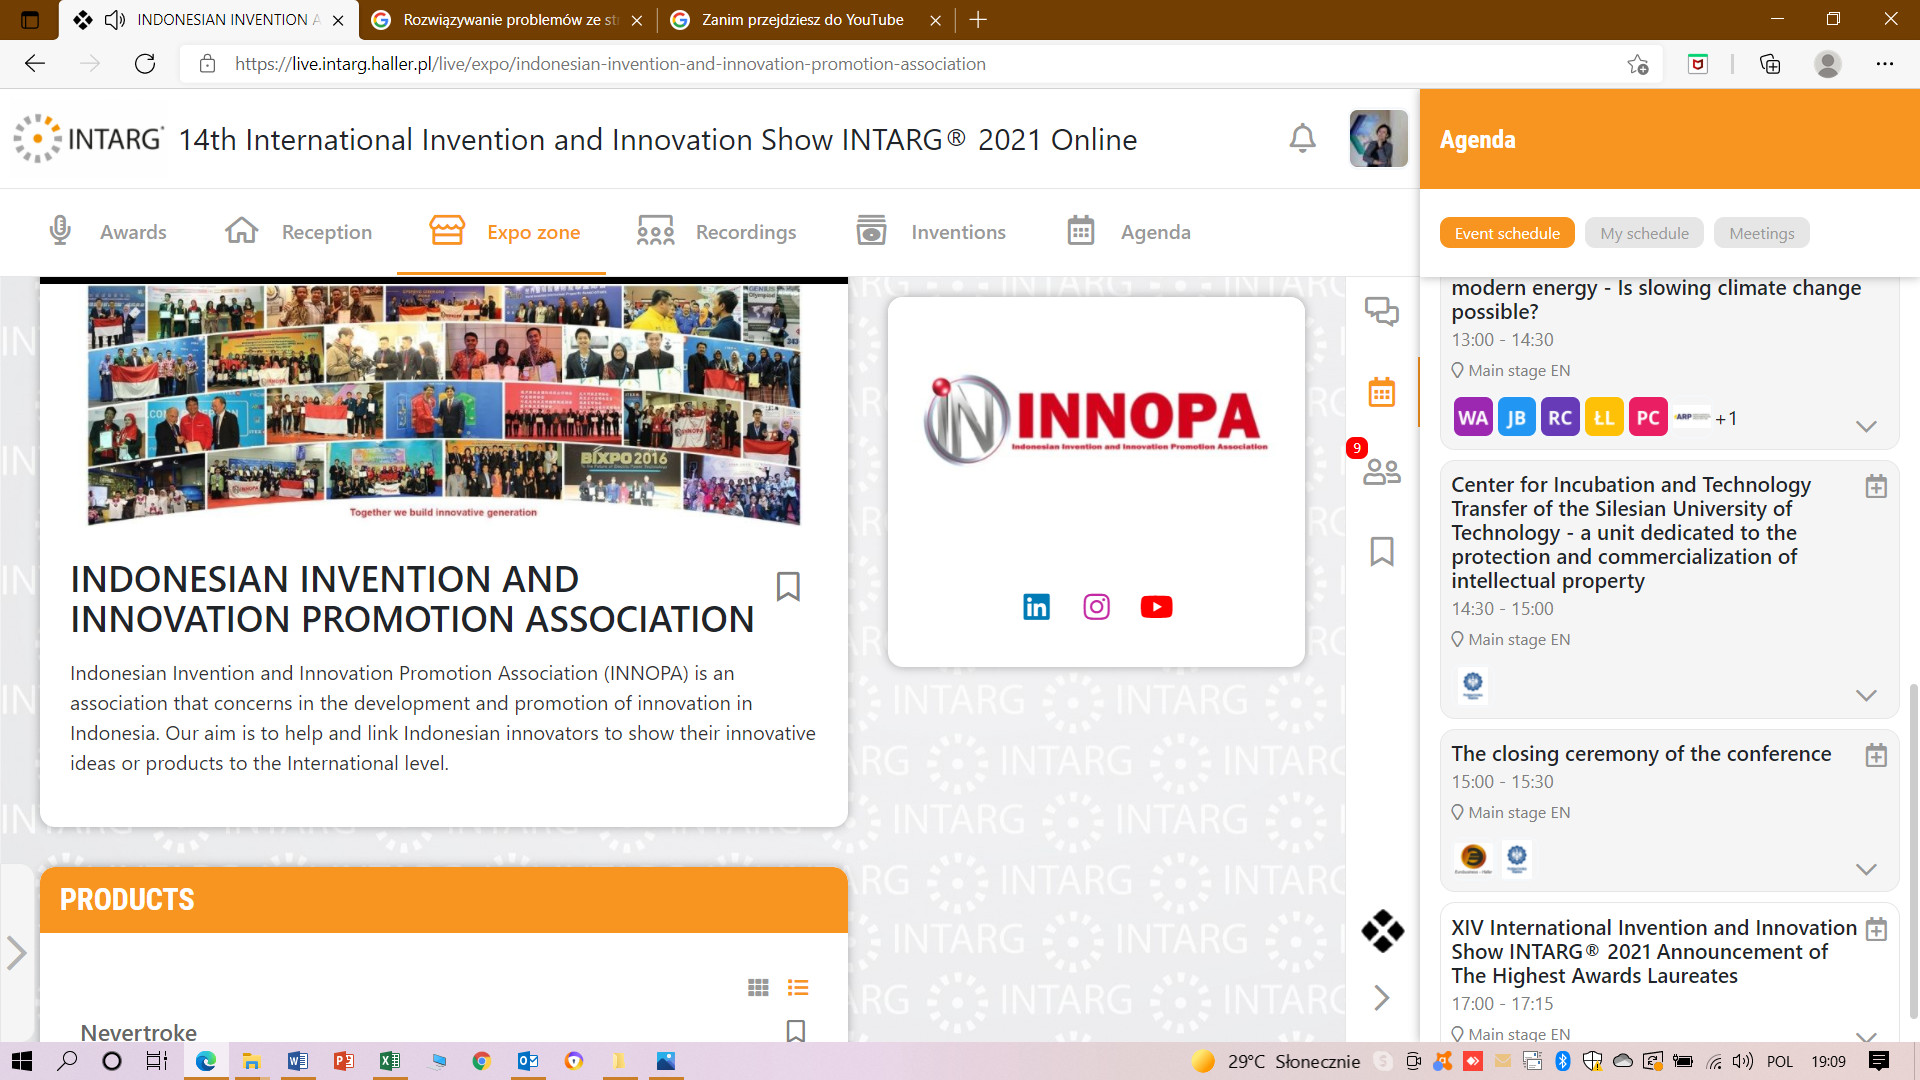Collapse the right sidebar with arrow
Screen dimensions: 1920x1080
click(x=1382, y=998)
